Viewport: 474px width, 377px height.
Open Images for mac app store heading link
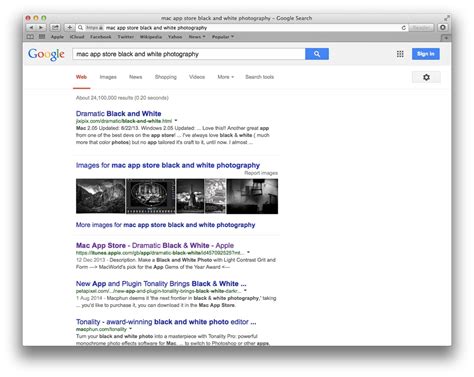click(x=168, y=165)
